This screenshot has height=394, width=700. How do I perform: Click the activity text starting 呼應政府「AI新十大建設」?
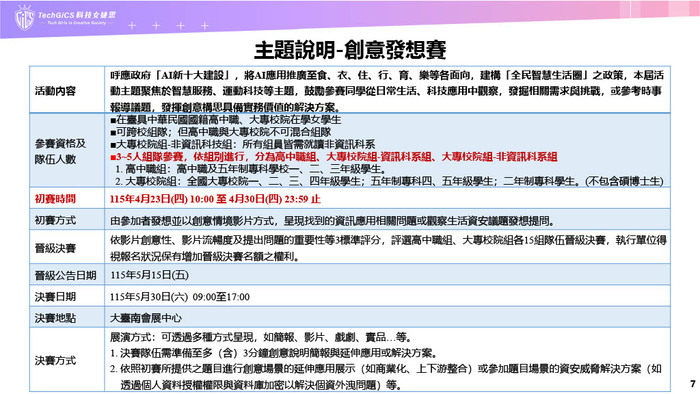tap(387, 91)
